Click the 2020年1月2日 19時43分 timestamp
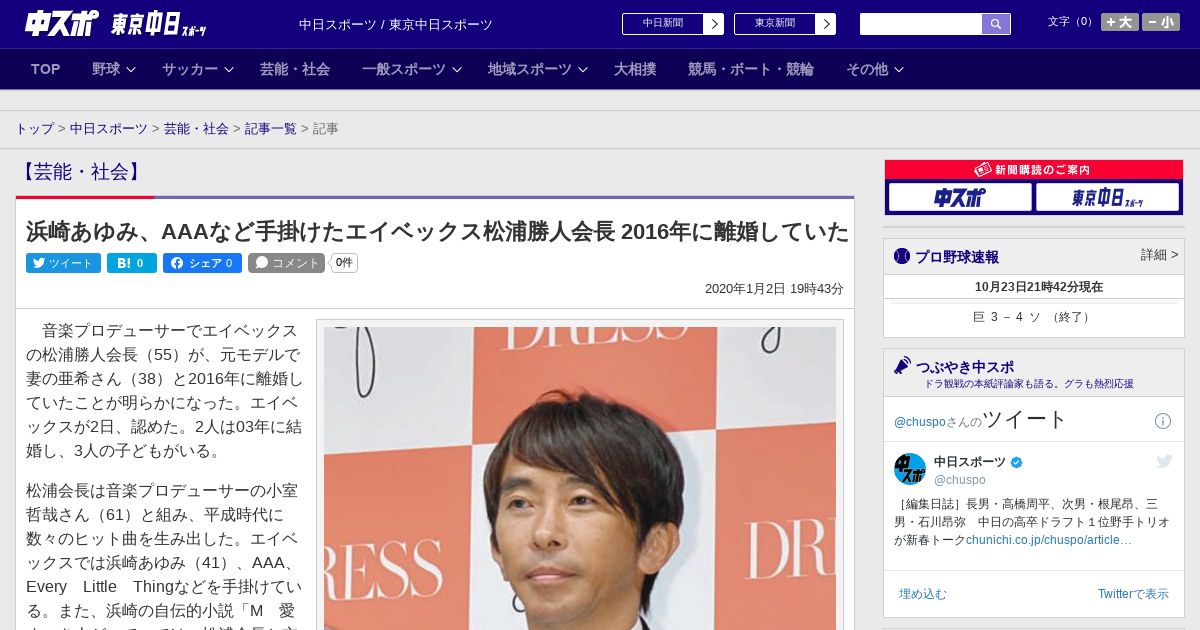Image resolution: width=1200 pixels, height=630 pixels. point(774,289)
